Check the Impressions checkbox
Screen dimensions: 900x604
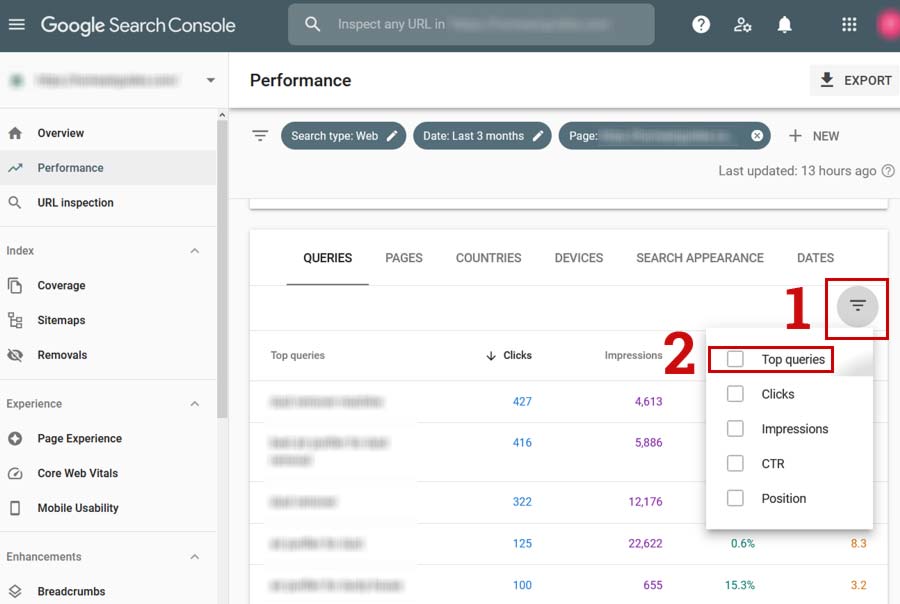point(735,429)
